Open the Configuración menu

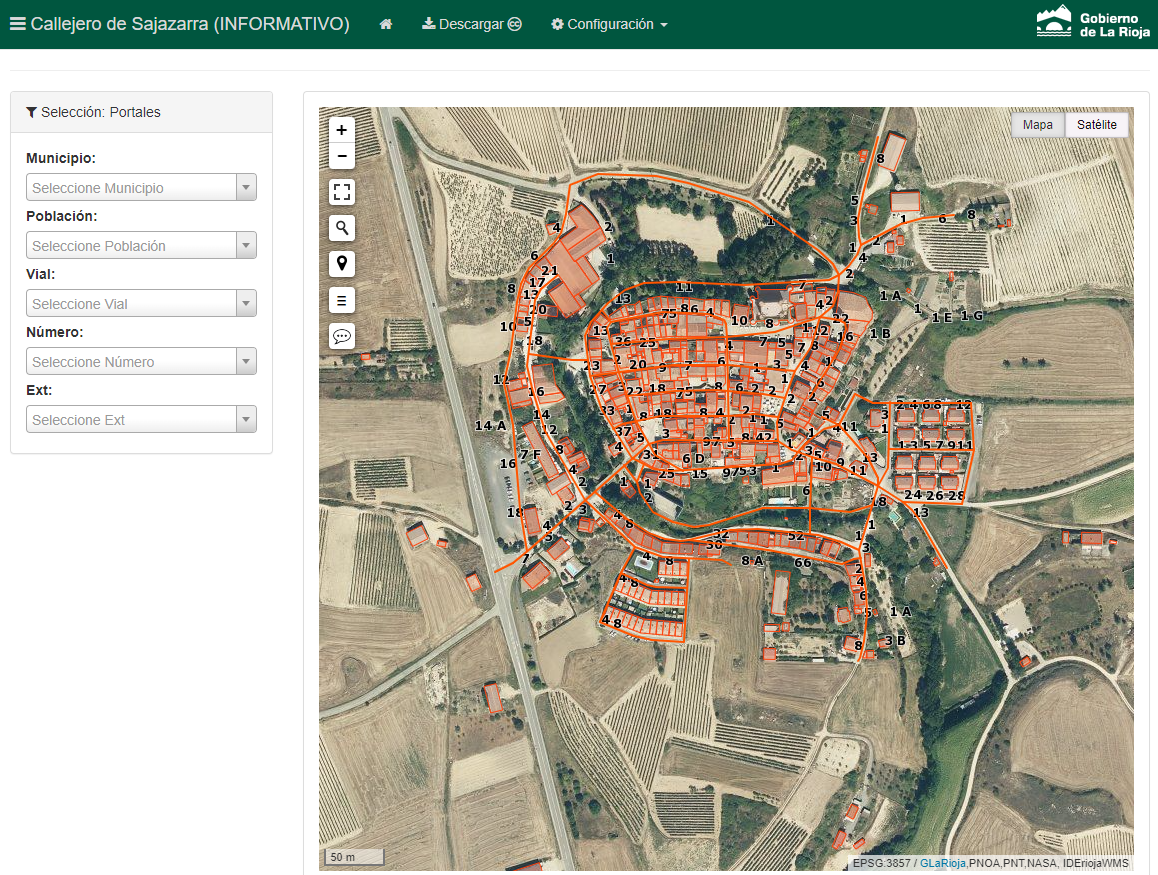[x=609, y=24]
